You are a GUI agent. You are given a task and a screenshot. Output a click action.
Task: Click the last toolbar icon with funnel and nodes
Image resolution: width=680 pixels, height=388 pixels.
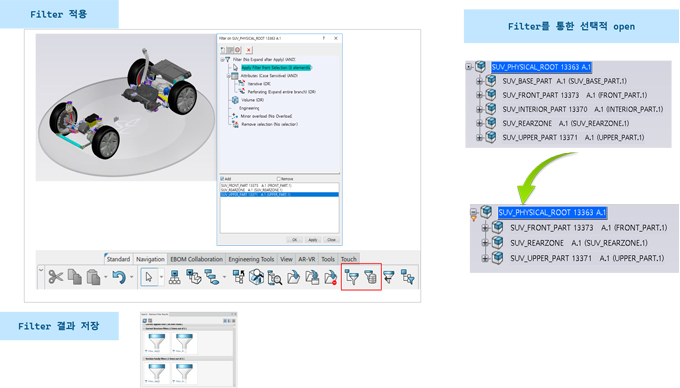point(408,277)
